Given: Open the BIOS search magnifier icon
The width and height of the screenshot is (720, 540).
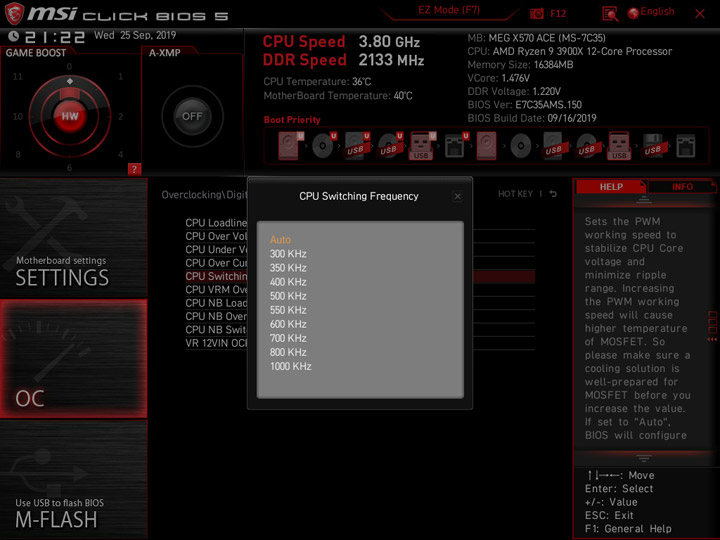Looking at the screenshot, I should [x=610, y=14].
